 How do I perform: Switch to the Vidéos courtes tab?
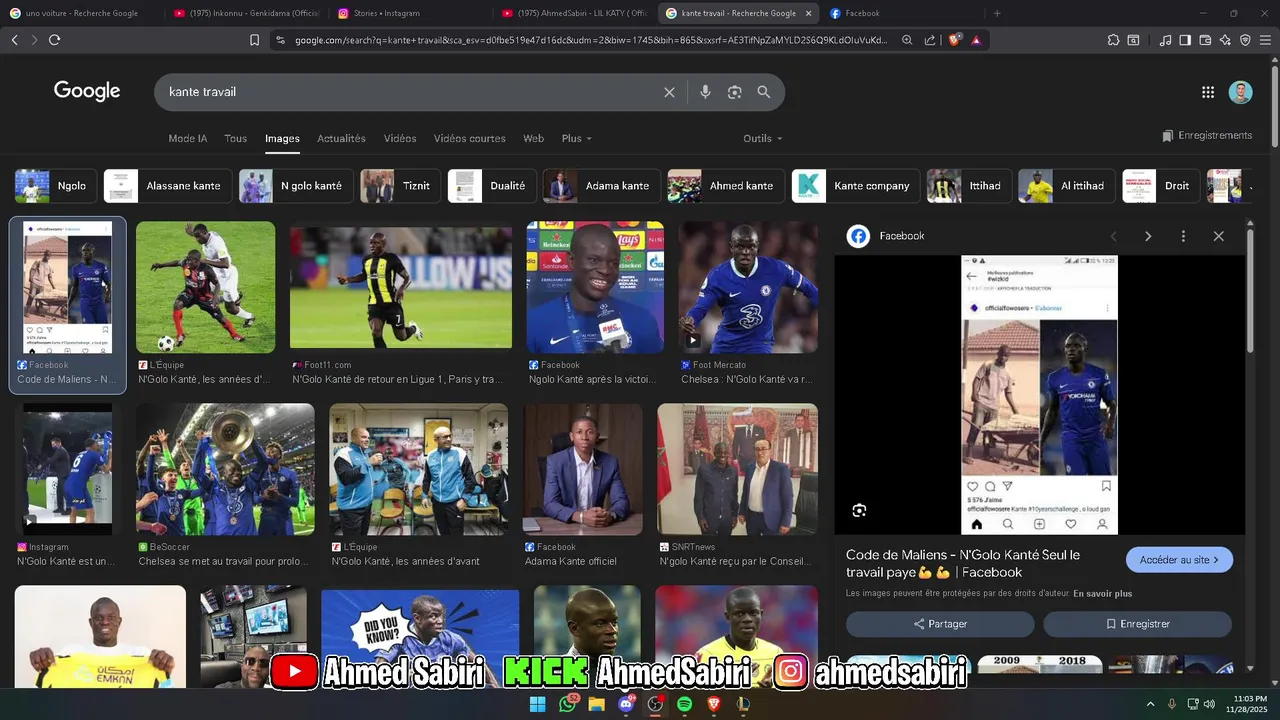coord(470,138)
